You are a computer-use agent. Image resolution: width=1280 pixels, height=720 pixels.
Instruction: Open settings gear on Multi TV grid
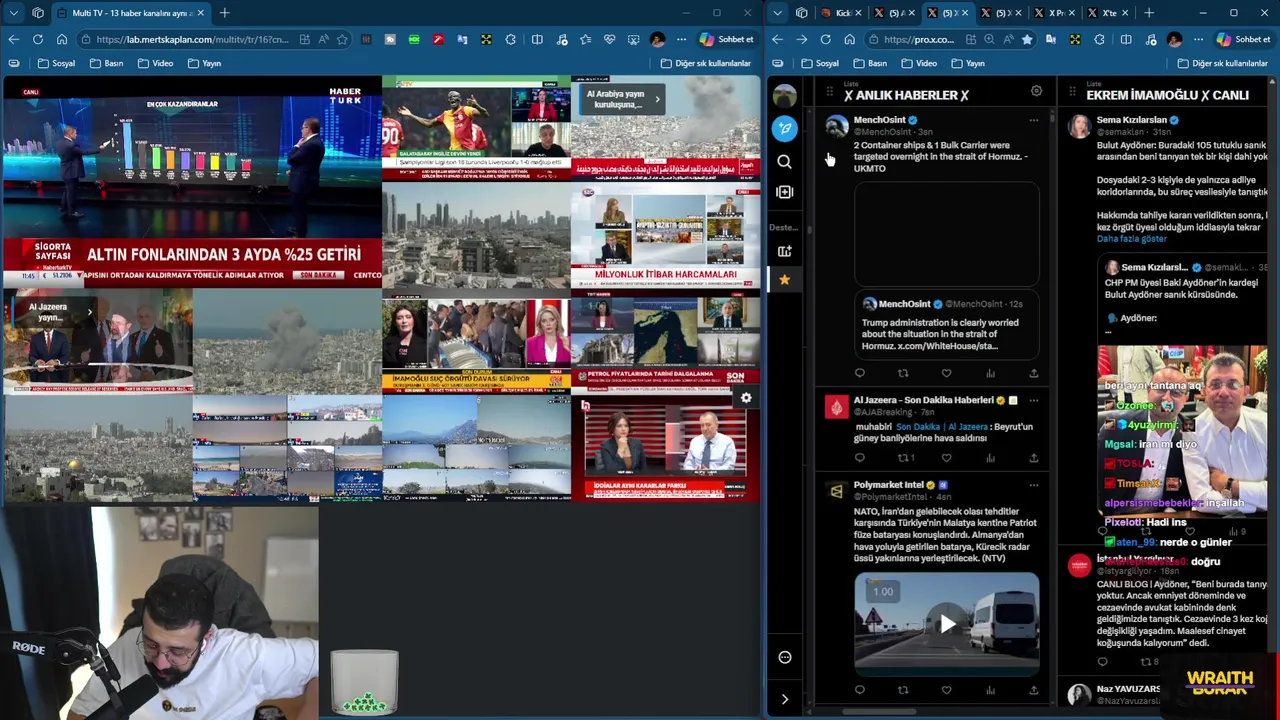point(746,398)
